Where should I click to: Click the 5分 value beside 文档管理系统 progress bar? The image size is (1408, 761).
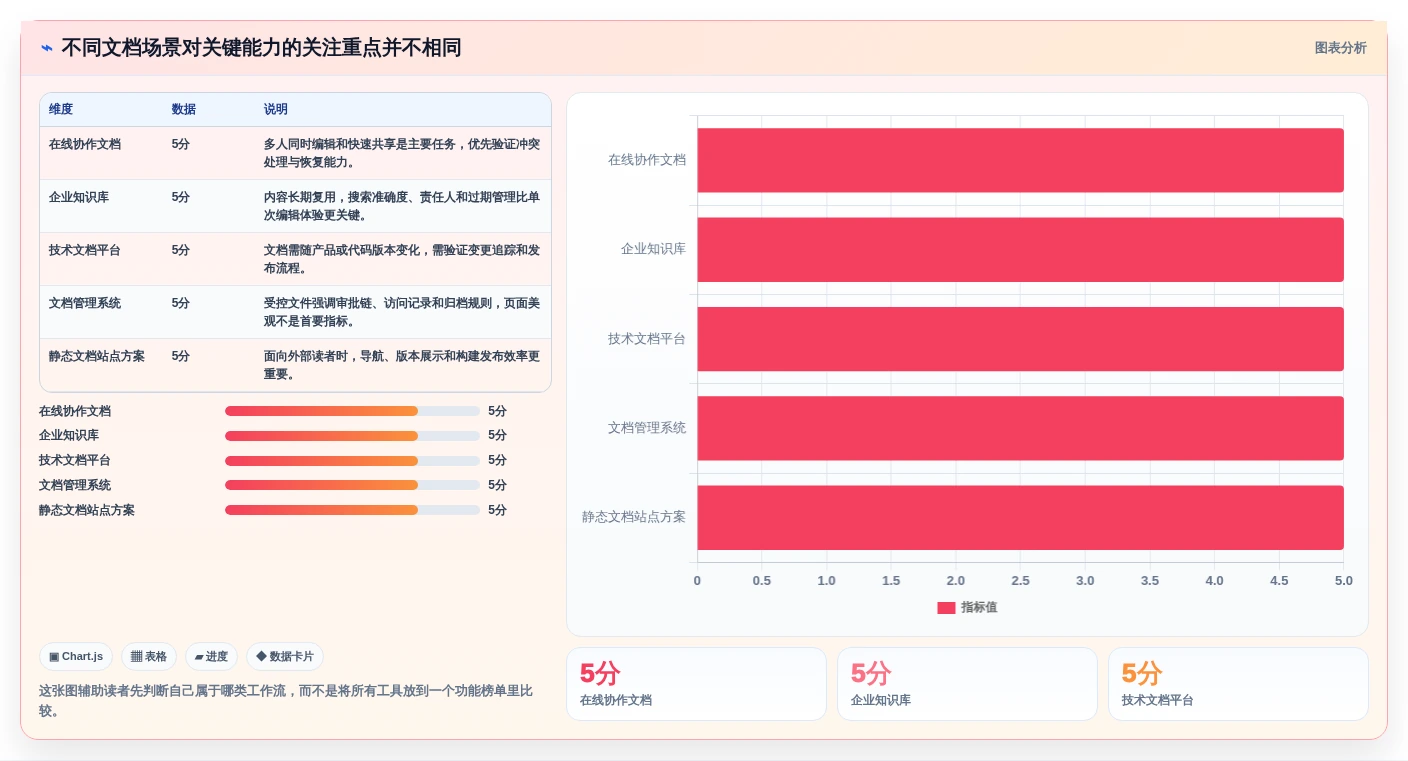pos(497,485)
